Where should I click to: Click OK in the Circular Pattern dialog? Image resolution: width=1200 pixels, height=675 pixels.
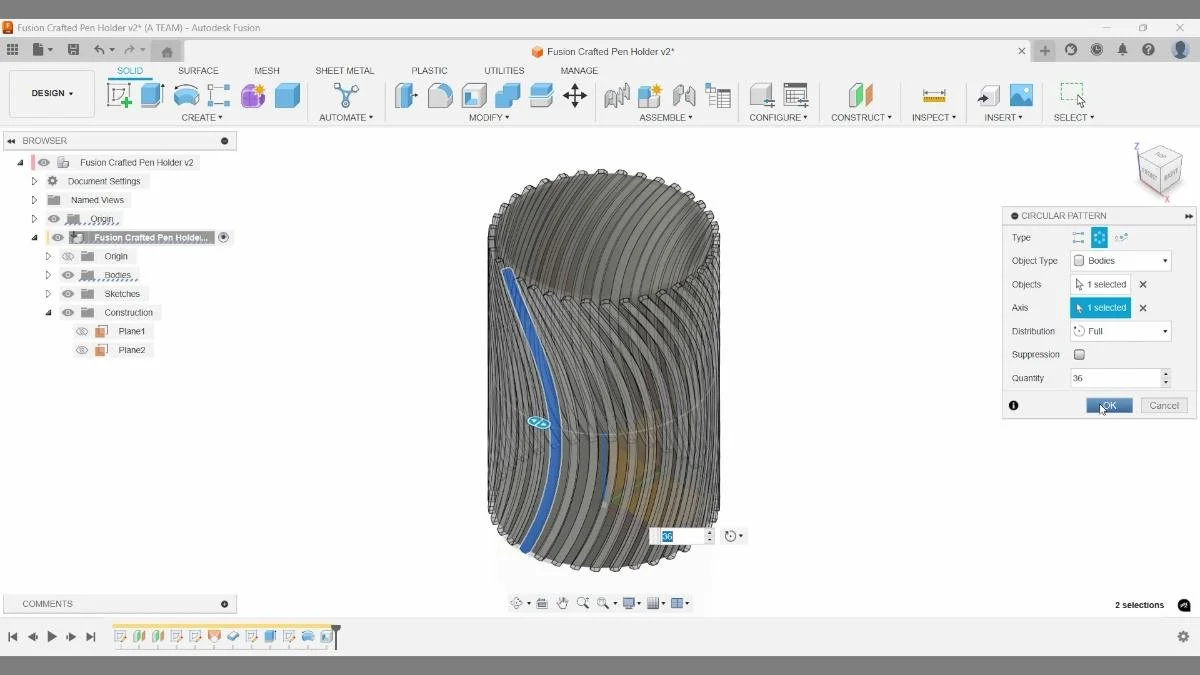tap(1108, 405)
